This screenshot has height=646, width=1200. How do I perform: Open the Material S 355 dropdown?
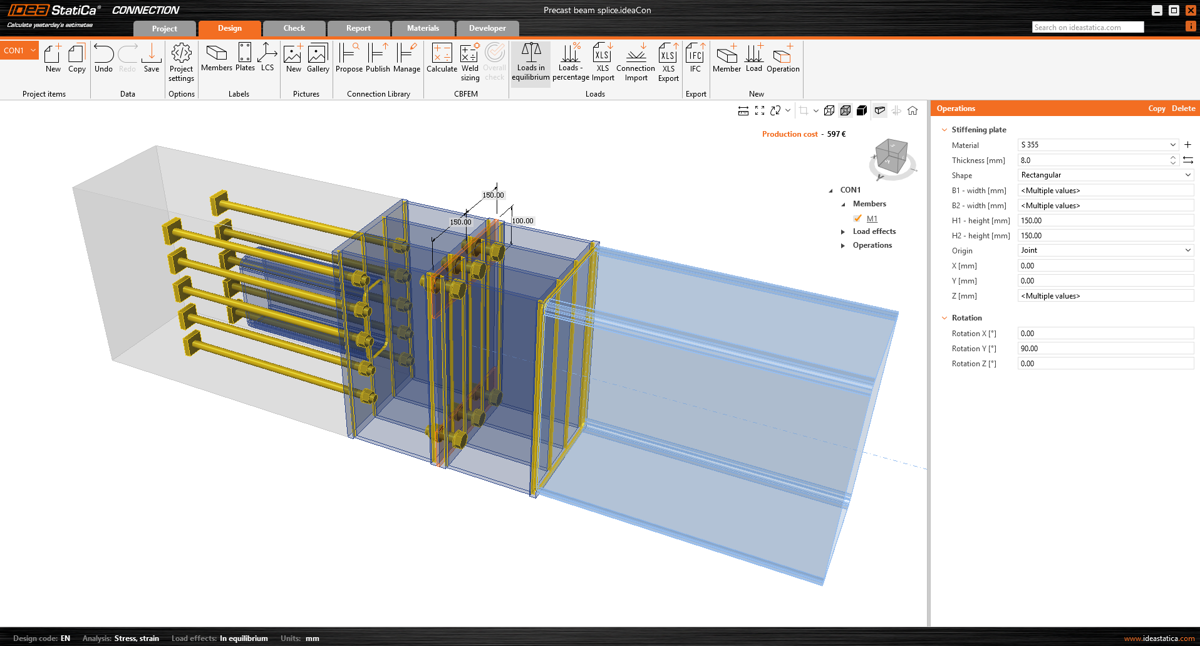pyautogui.click(x=1098, y=145)
